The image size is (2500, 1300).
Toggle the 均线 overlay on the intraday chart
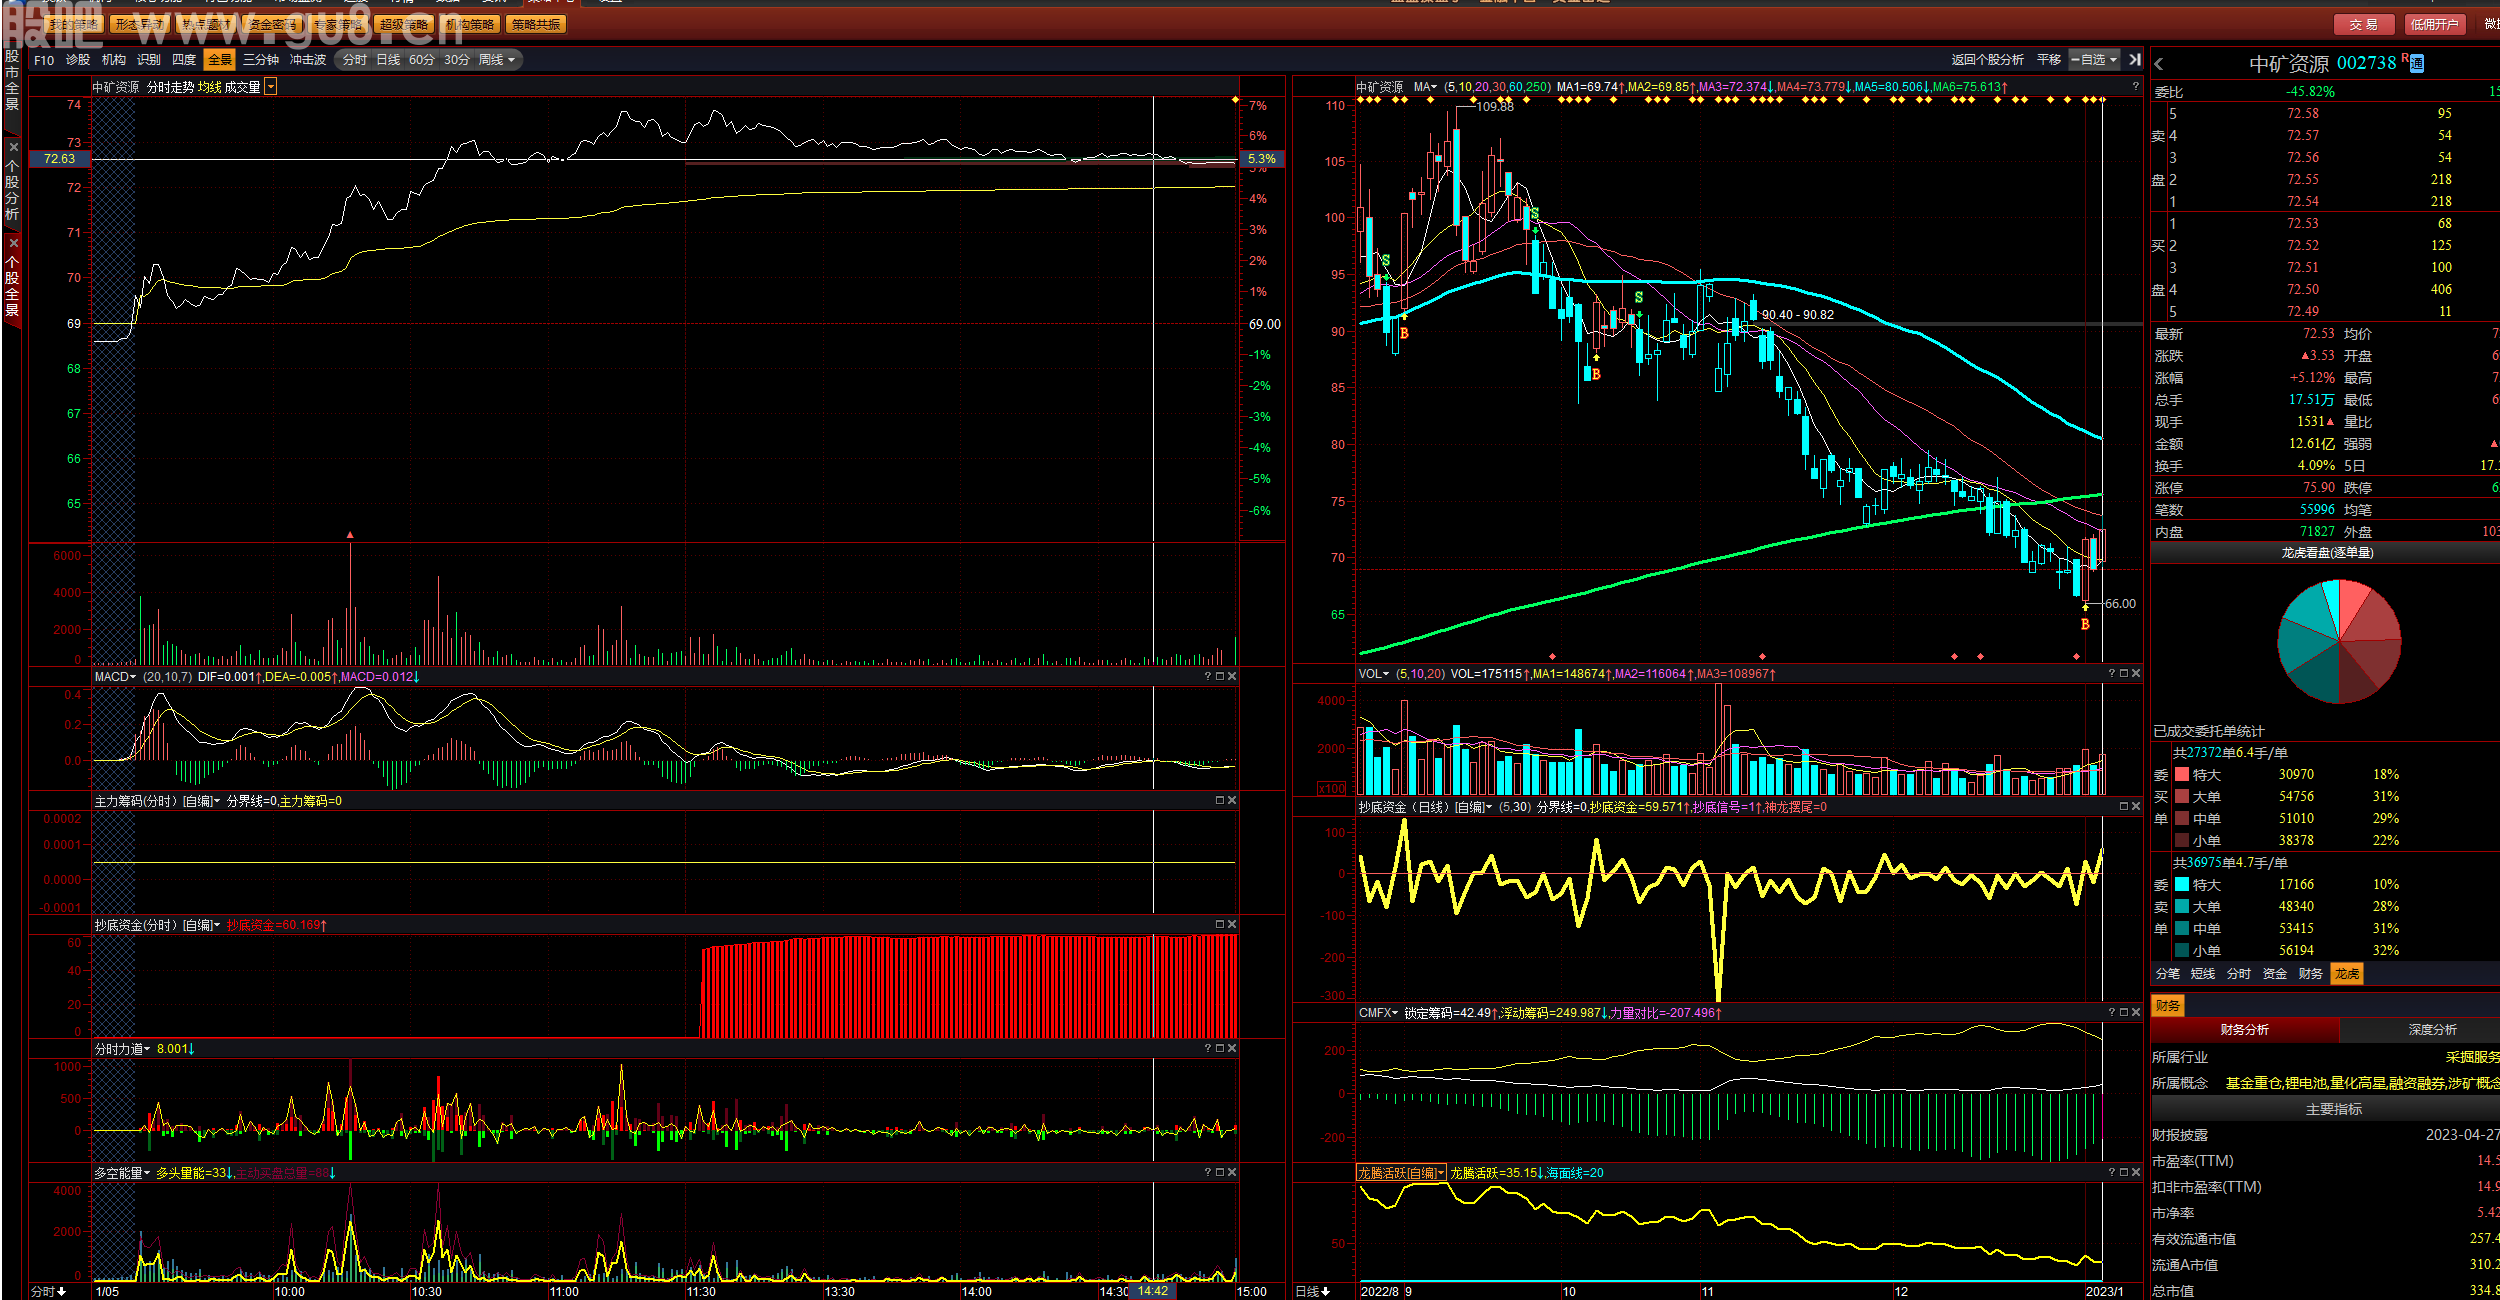click(x=209, y=88)
